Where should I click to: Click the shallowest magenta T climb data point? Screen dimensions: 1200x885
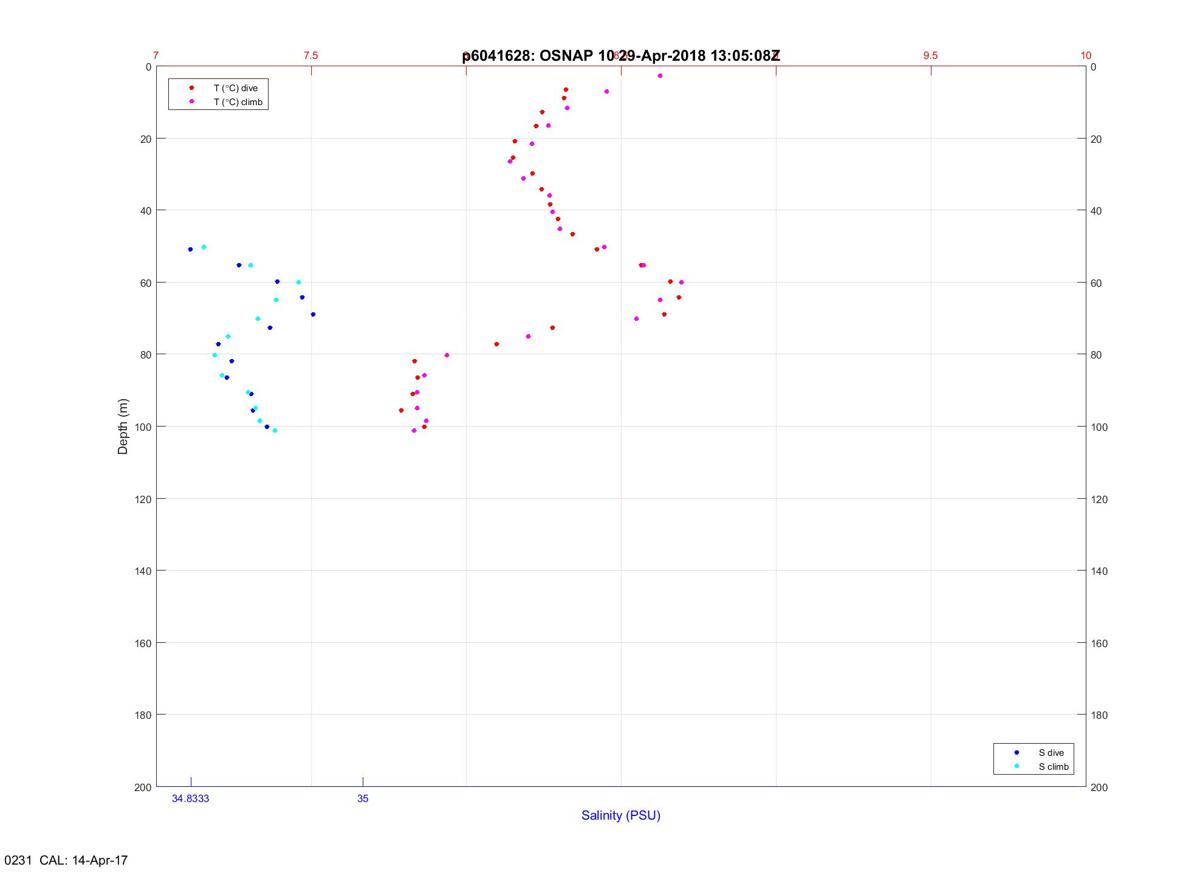pyautogui.click(x=660, y=76)
